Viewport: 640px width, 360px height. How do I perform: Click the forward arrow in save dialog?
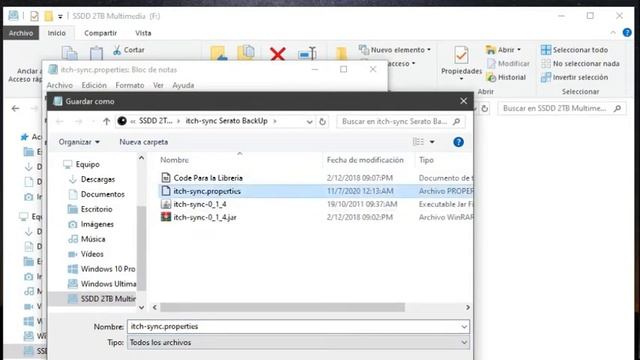tap(79, 121)
